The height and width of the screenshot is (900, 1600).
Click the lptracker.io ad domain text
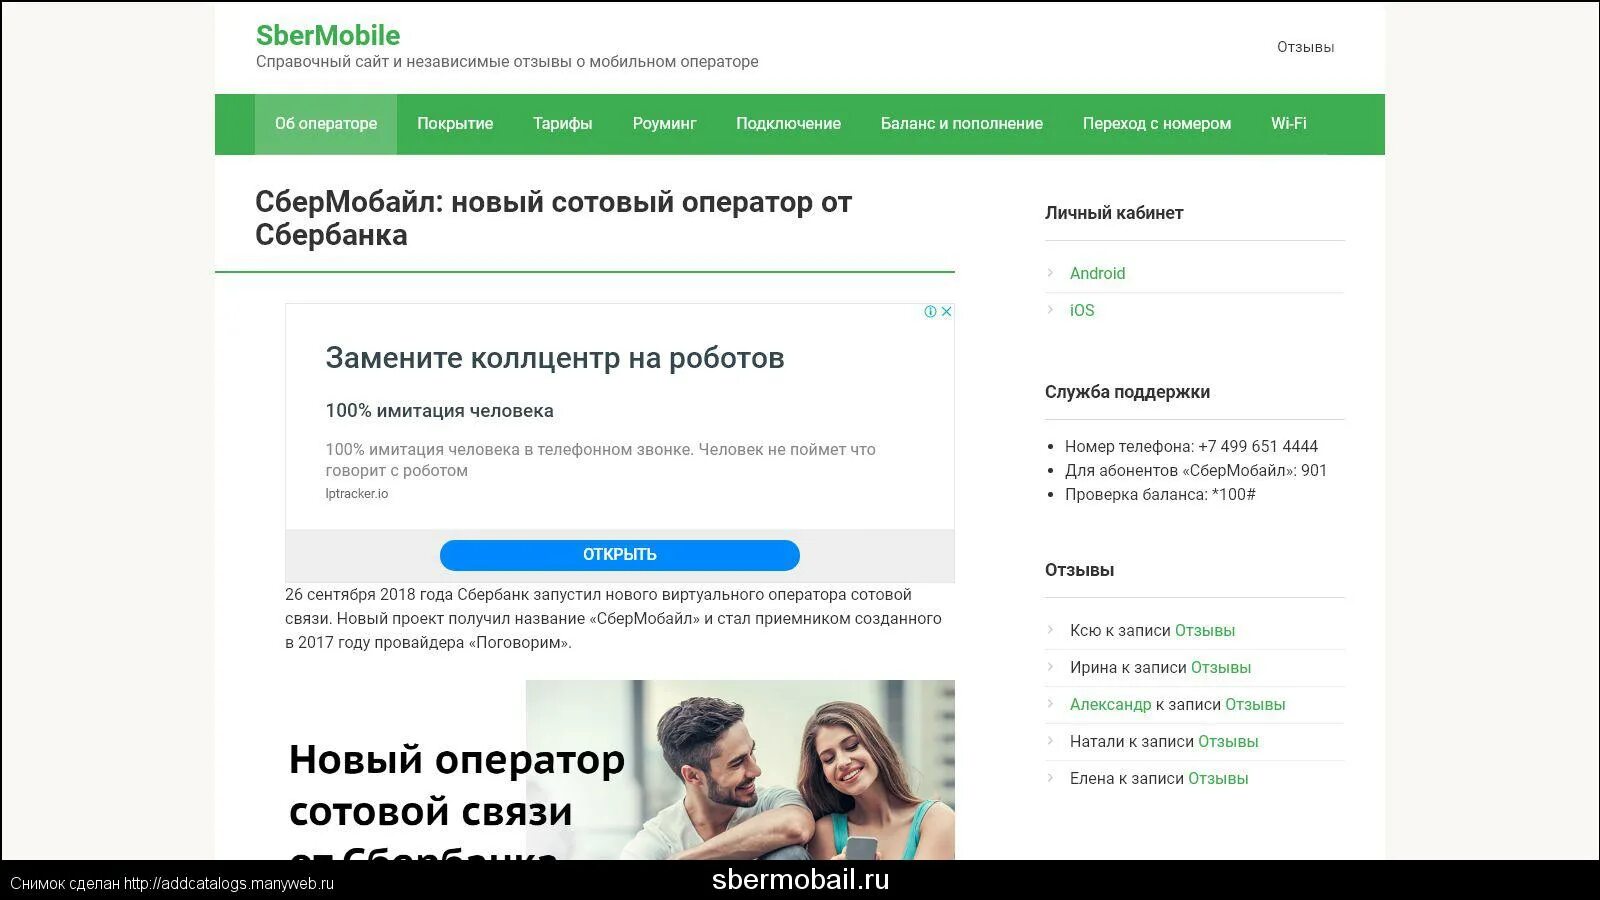[x=356, y=494]
